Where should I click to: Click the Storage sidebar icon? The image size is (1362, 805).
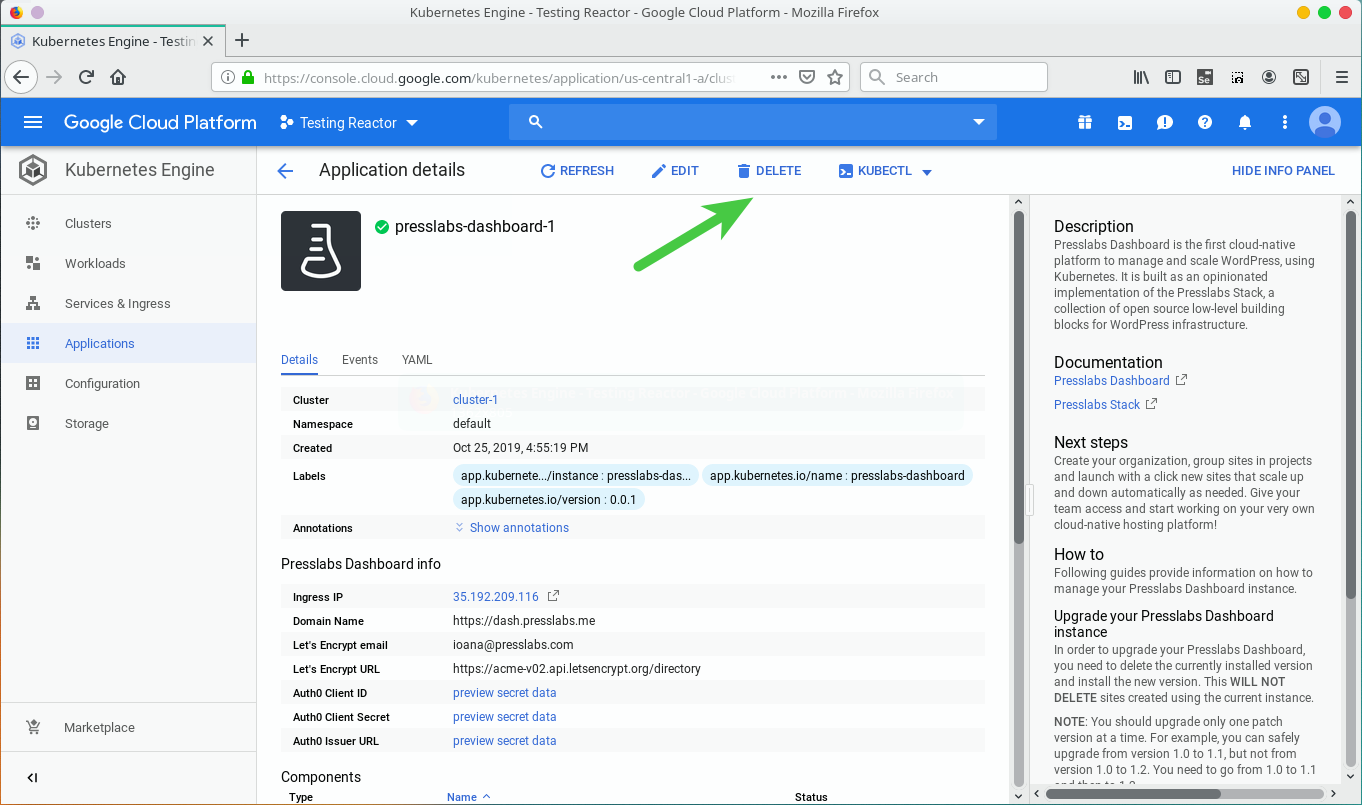coord(33,423)
